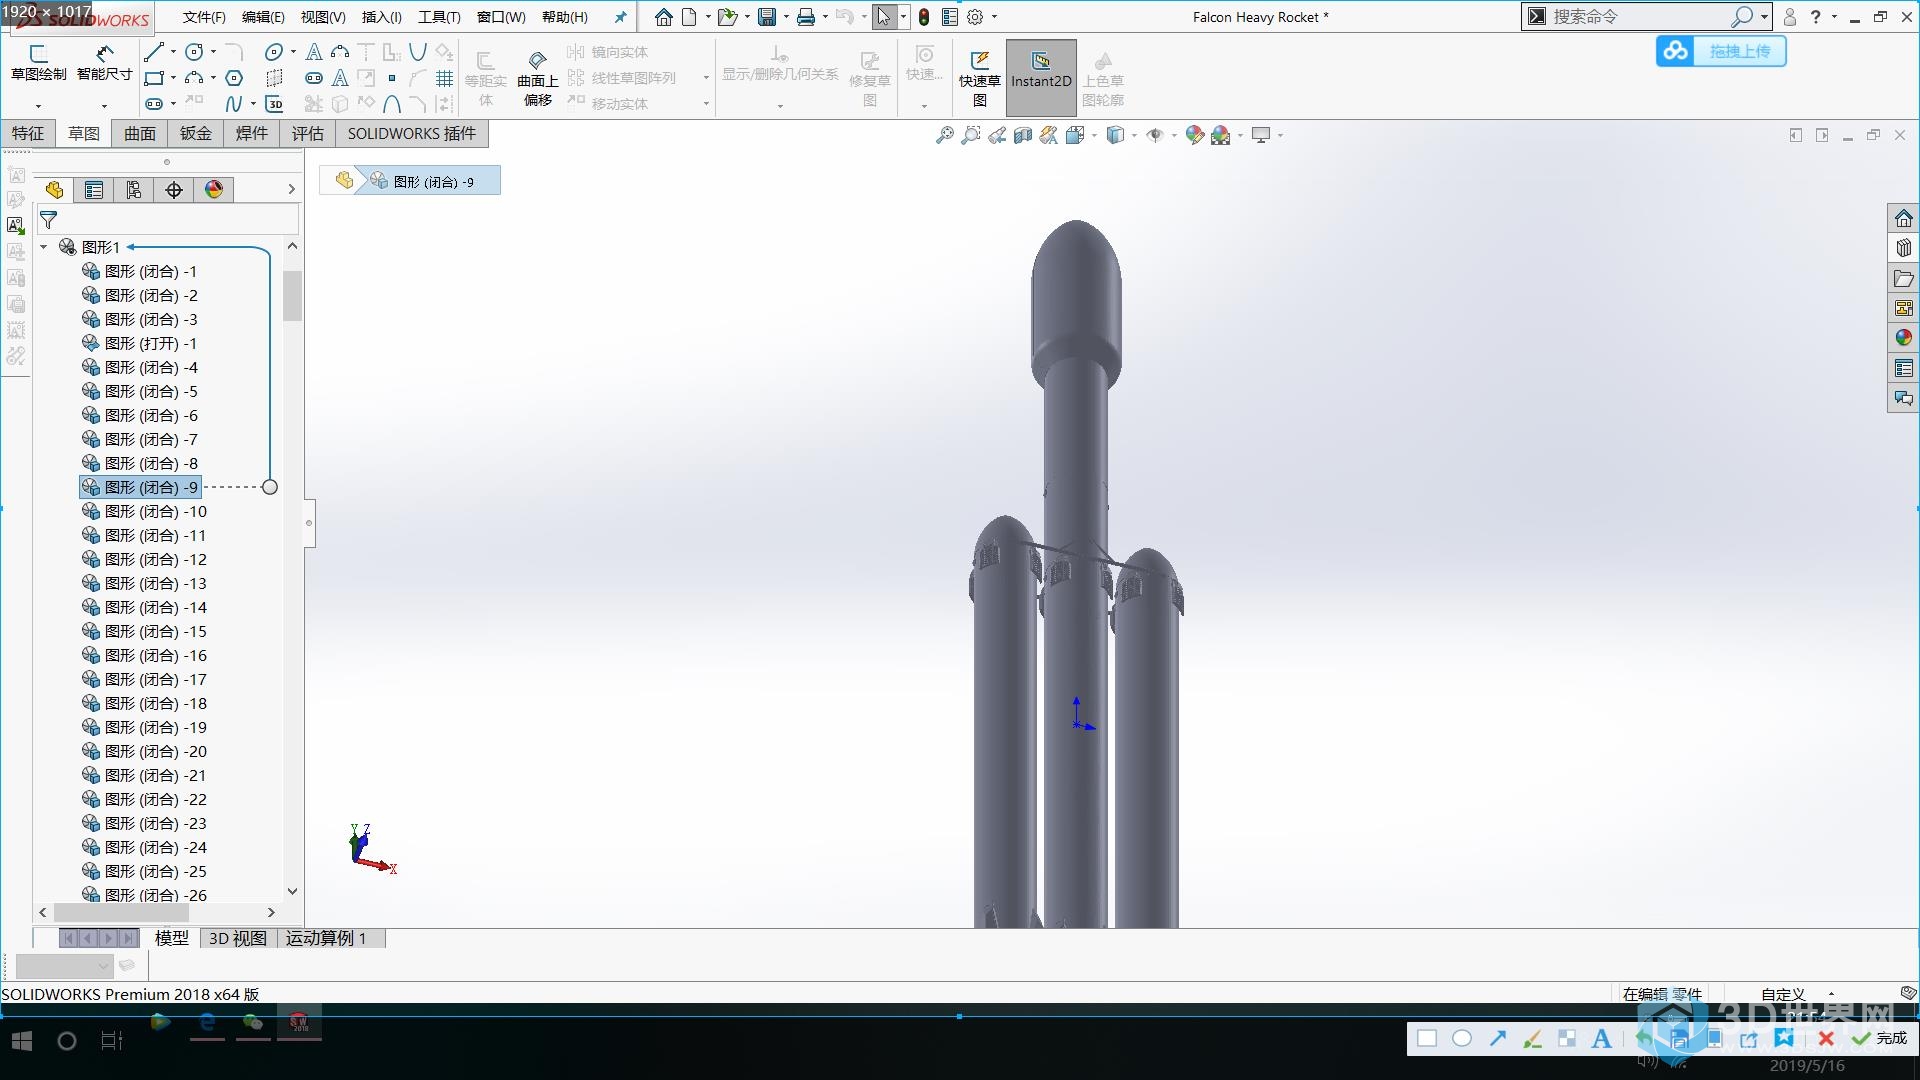This screenshot has width=1920, height=1080.
Task: Collapse the 图形1 tree node
Action: [x=44, y=247]
